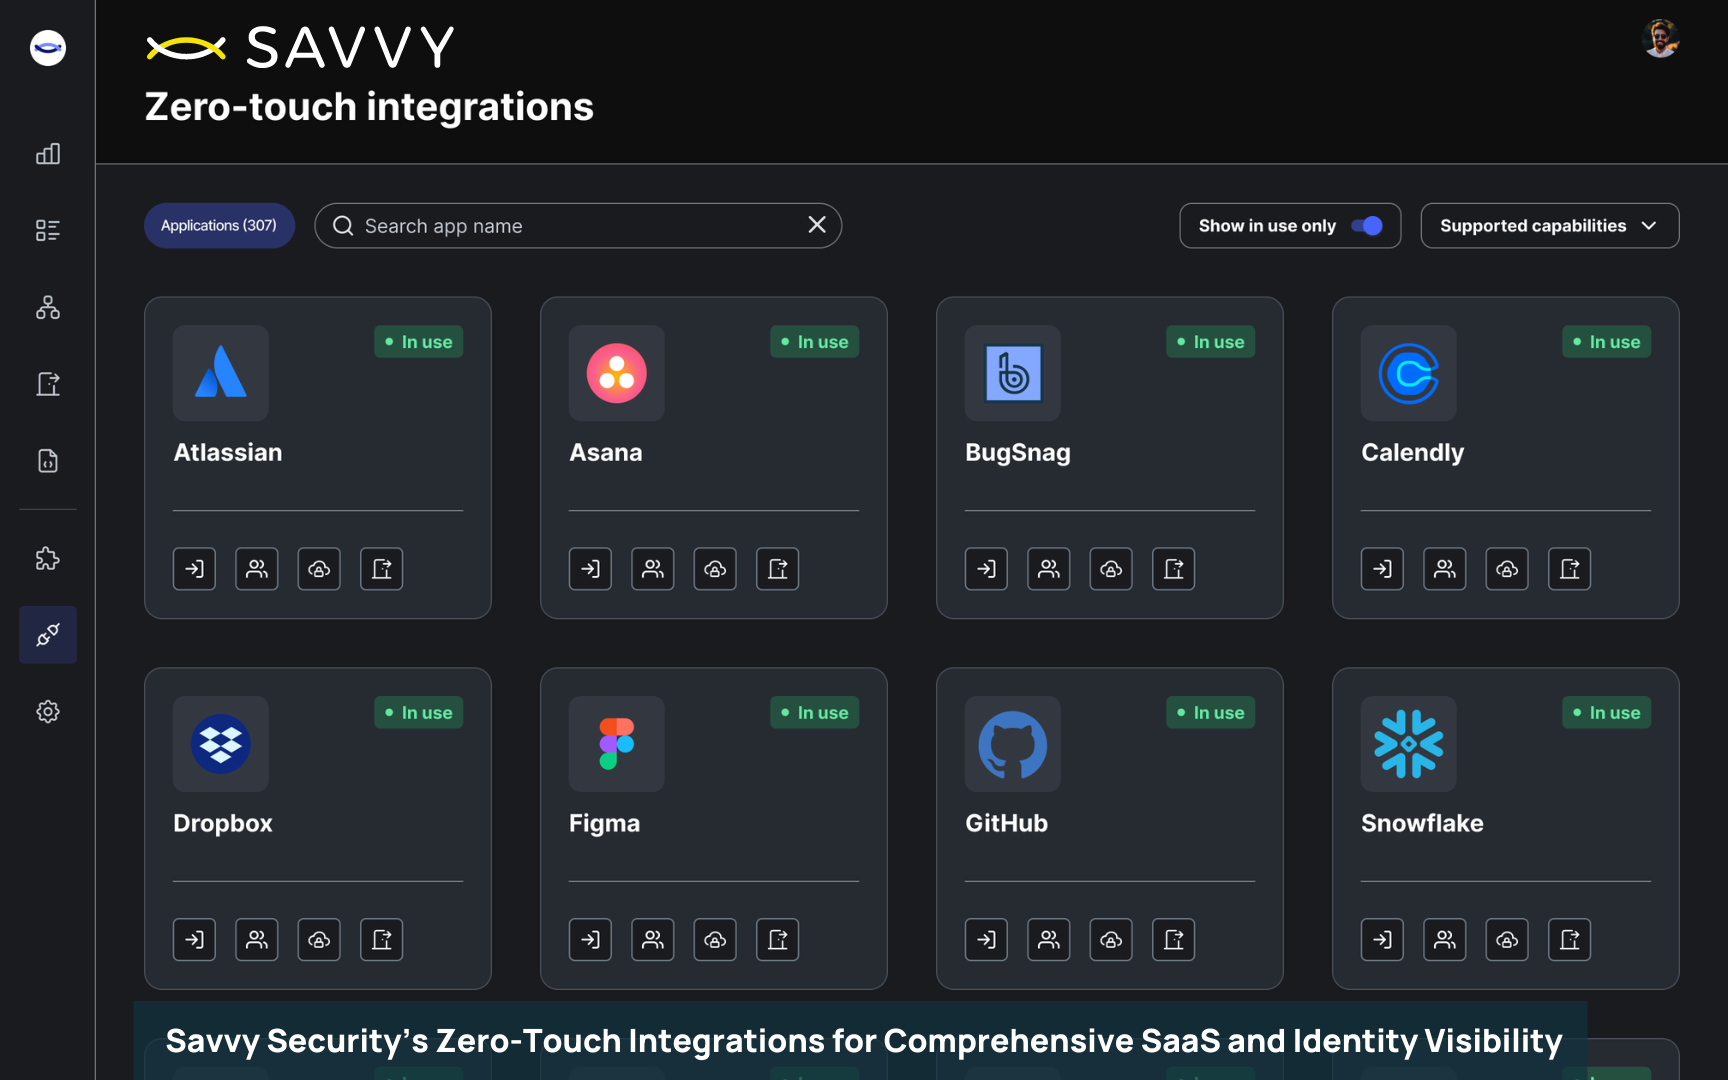Open the puzzle piece extensions sidebar icon
The image size is (1728, 1080).
point(48,558)
